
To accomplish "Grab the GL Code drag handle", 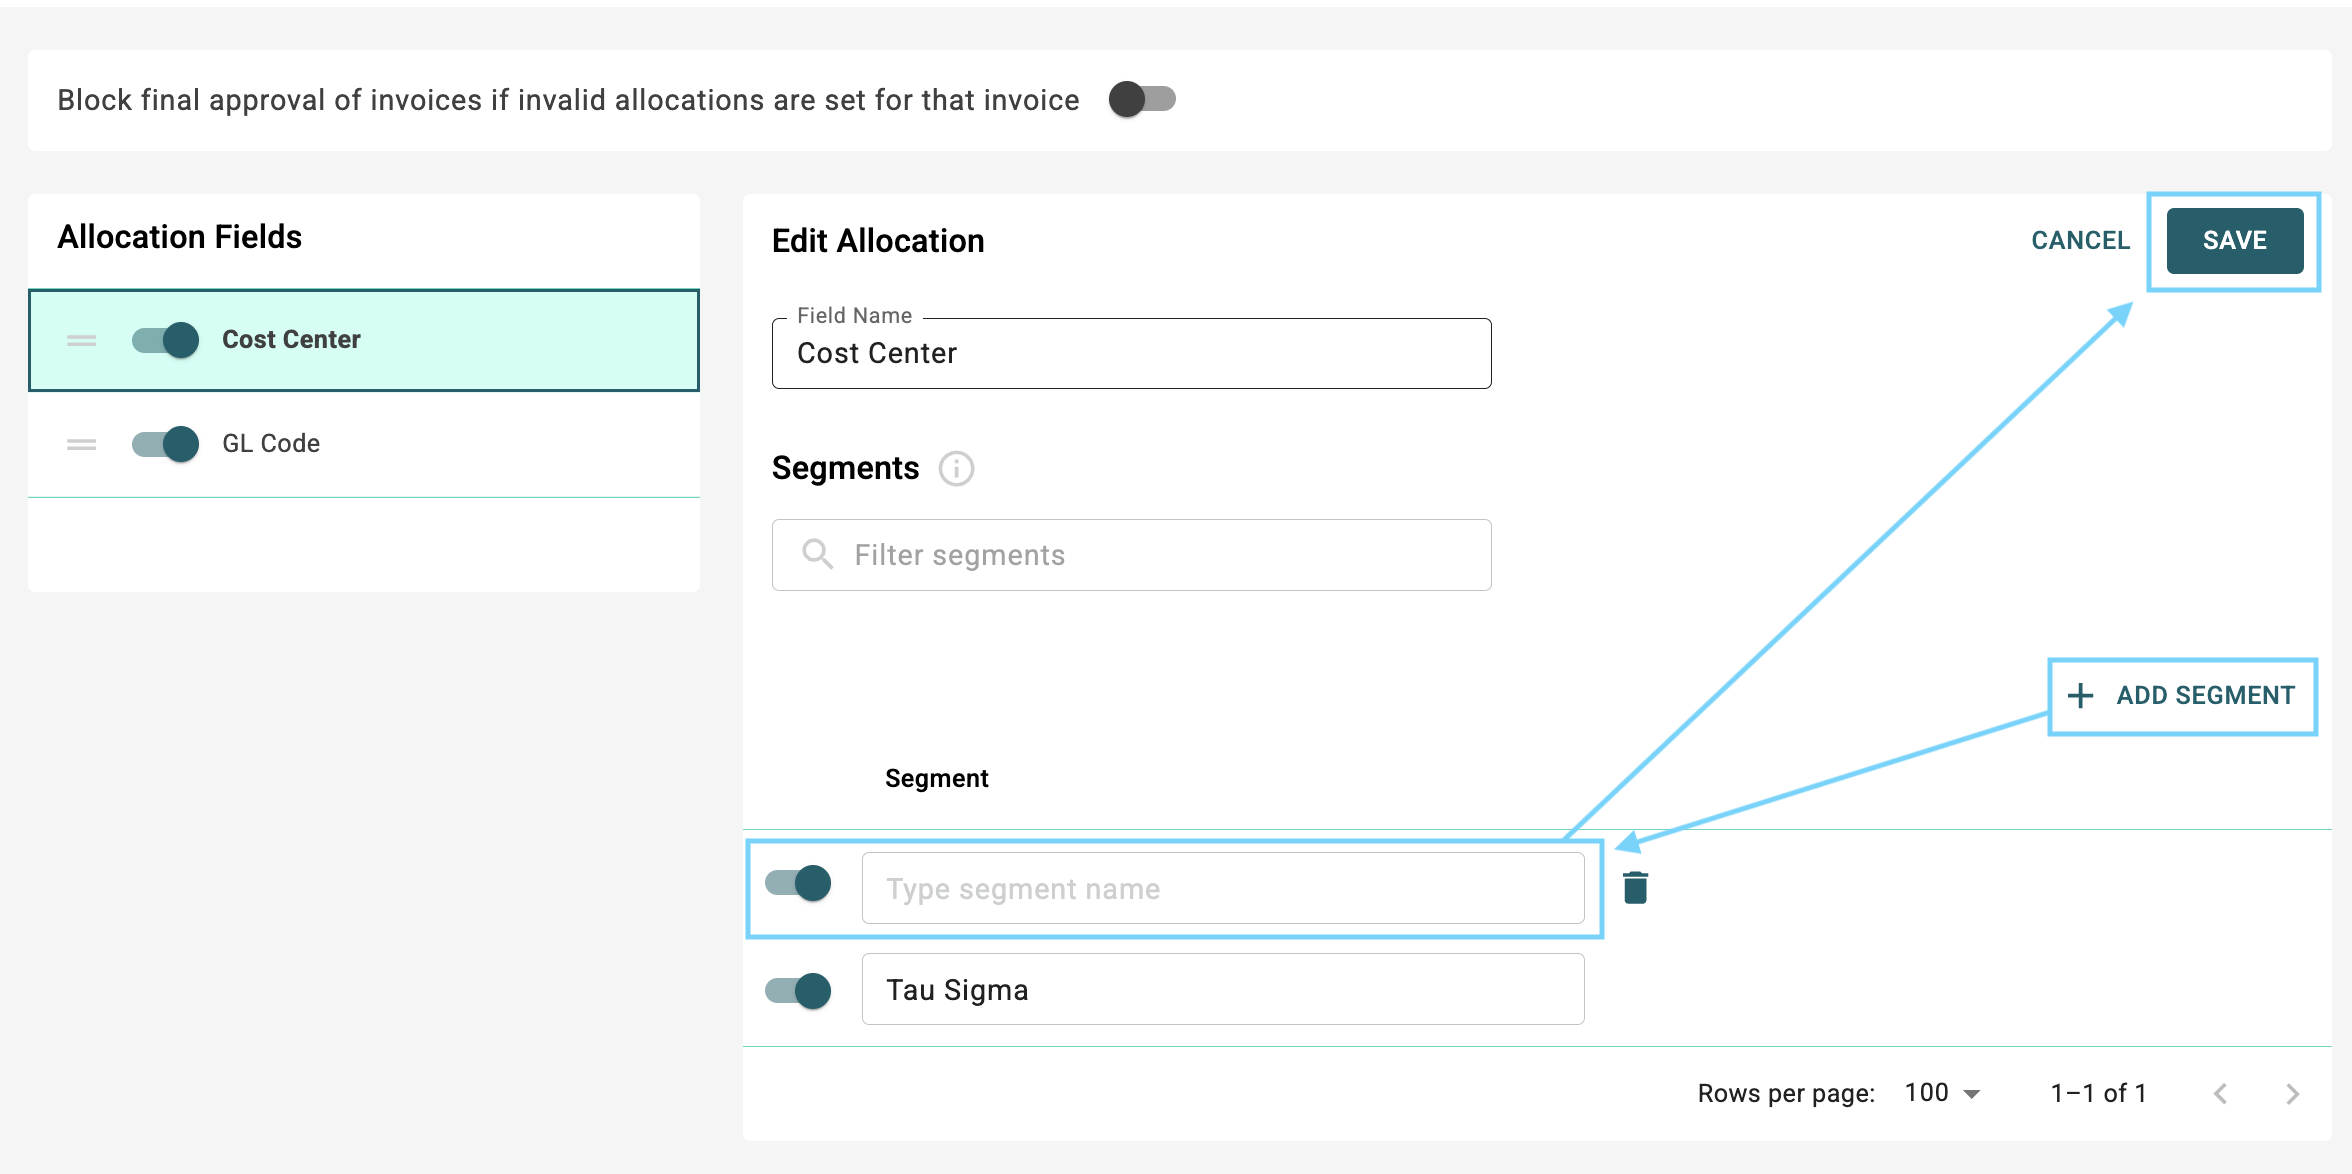I will pos(81,444).
